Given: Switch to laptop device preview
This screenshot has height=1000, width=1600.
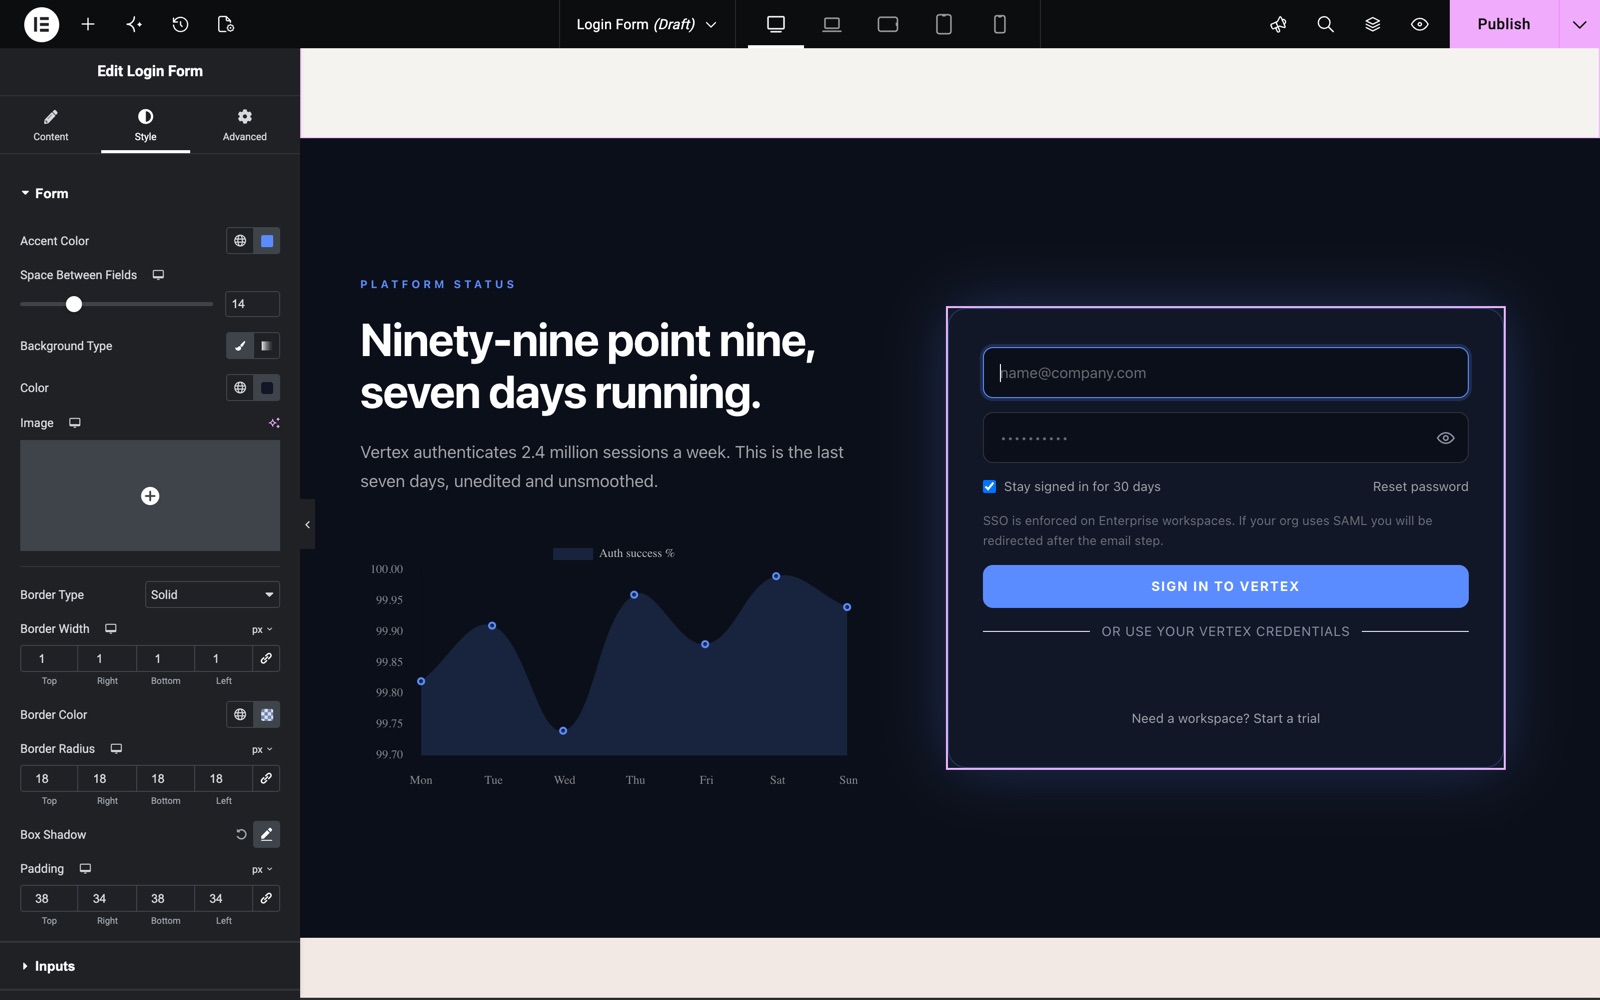Looking at the screenshot, I should [x=832, y=24].
